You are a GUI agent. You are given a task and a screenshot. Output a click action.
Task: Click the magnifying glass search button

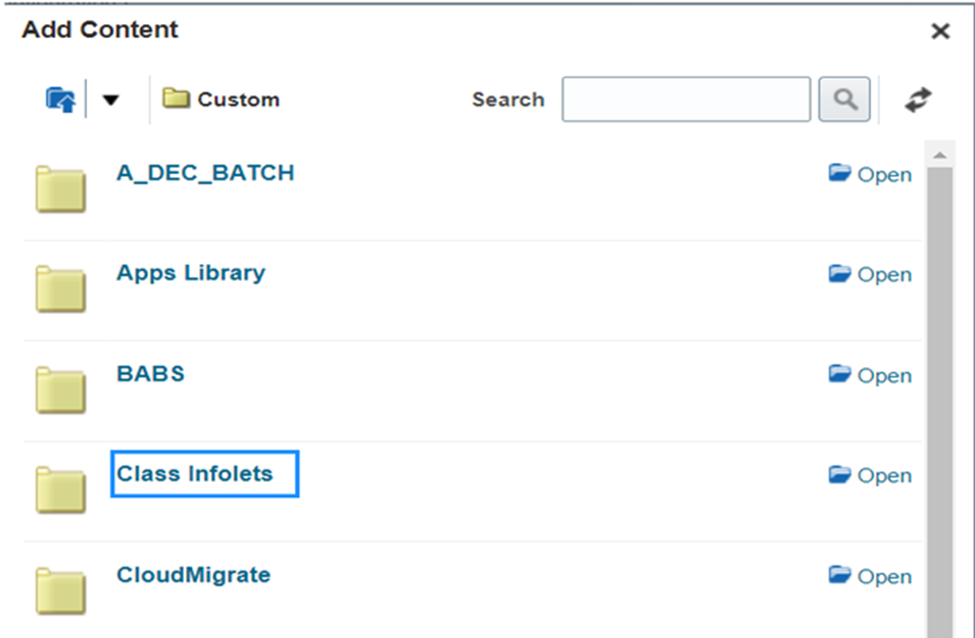[844, 99]
